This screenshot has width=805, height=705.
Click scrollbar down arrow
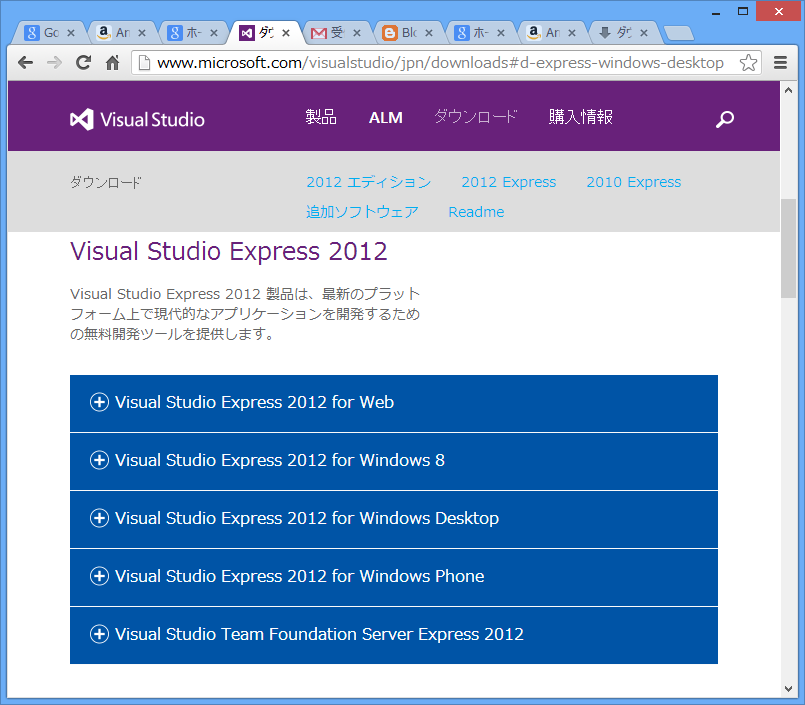pyautogui.click(x=788, y=689)
